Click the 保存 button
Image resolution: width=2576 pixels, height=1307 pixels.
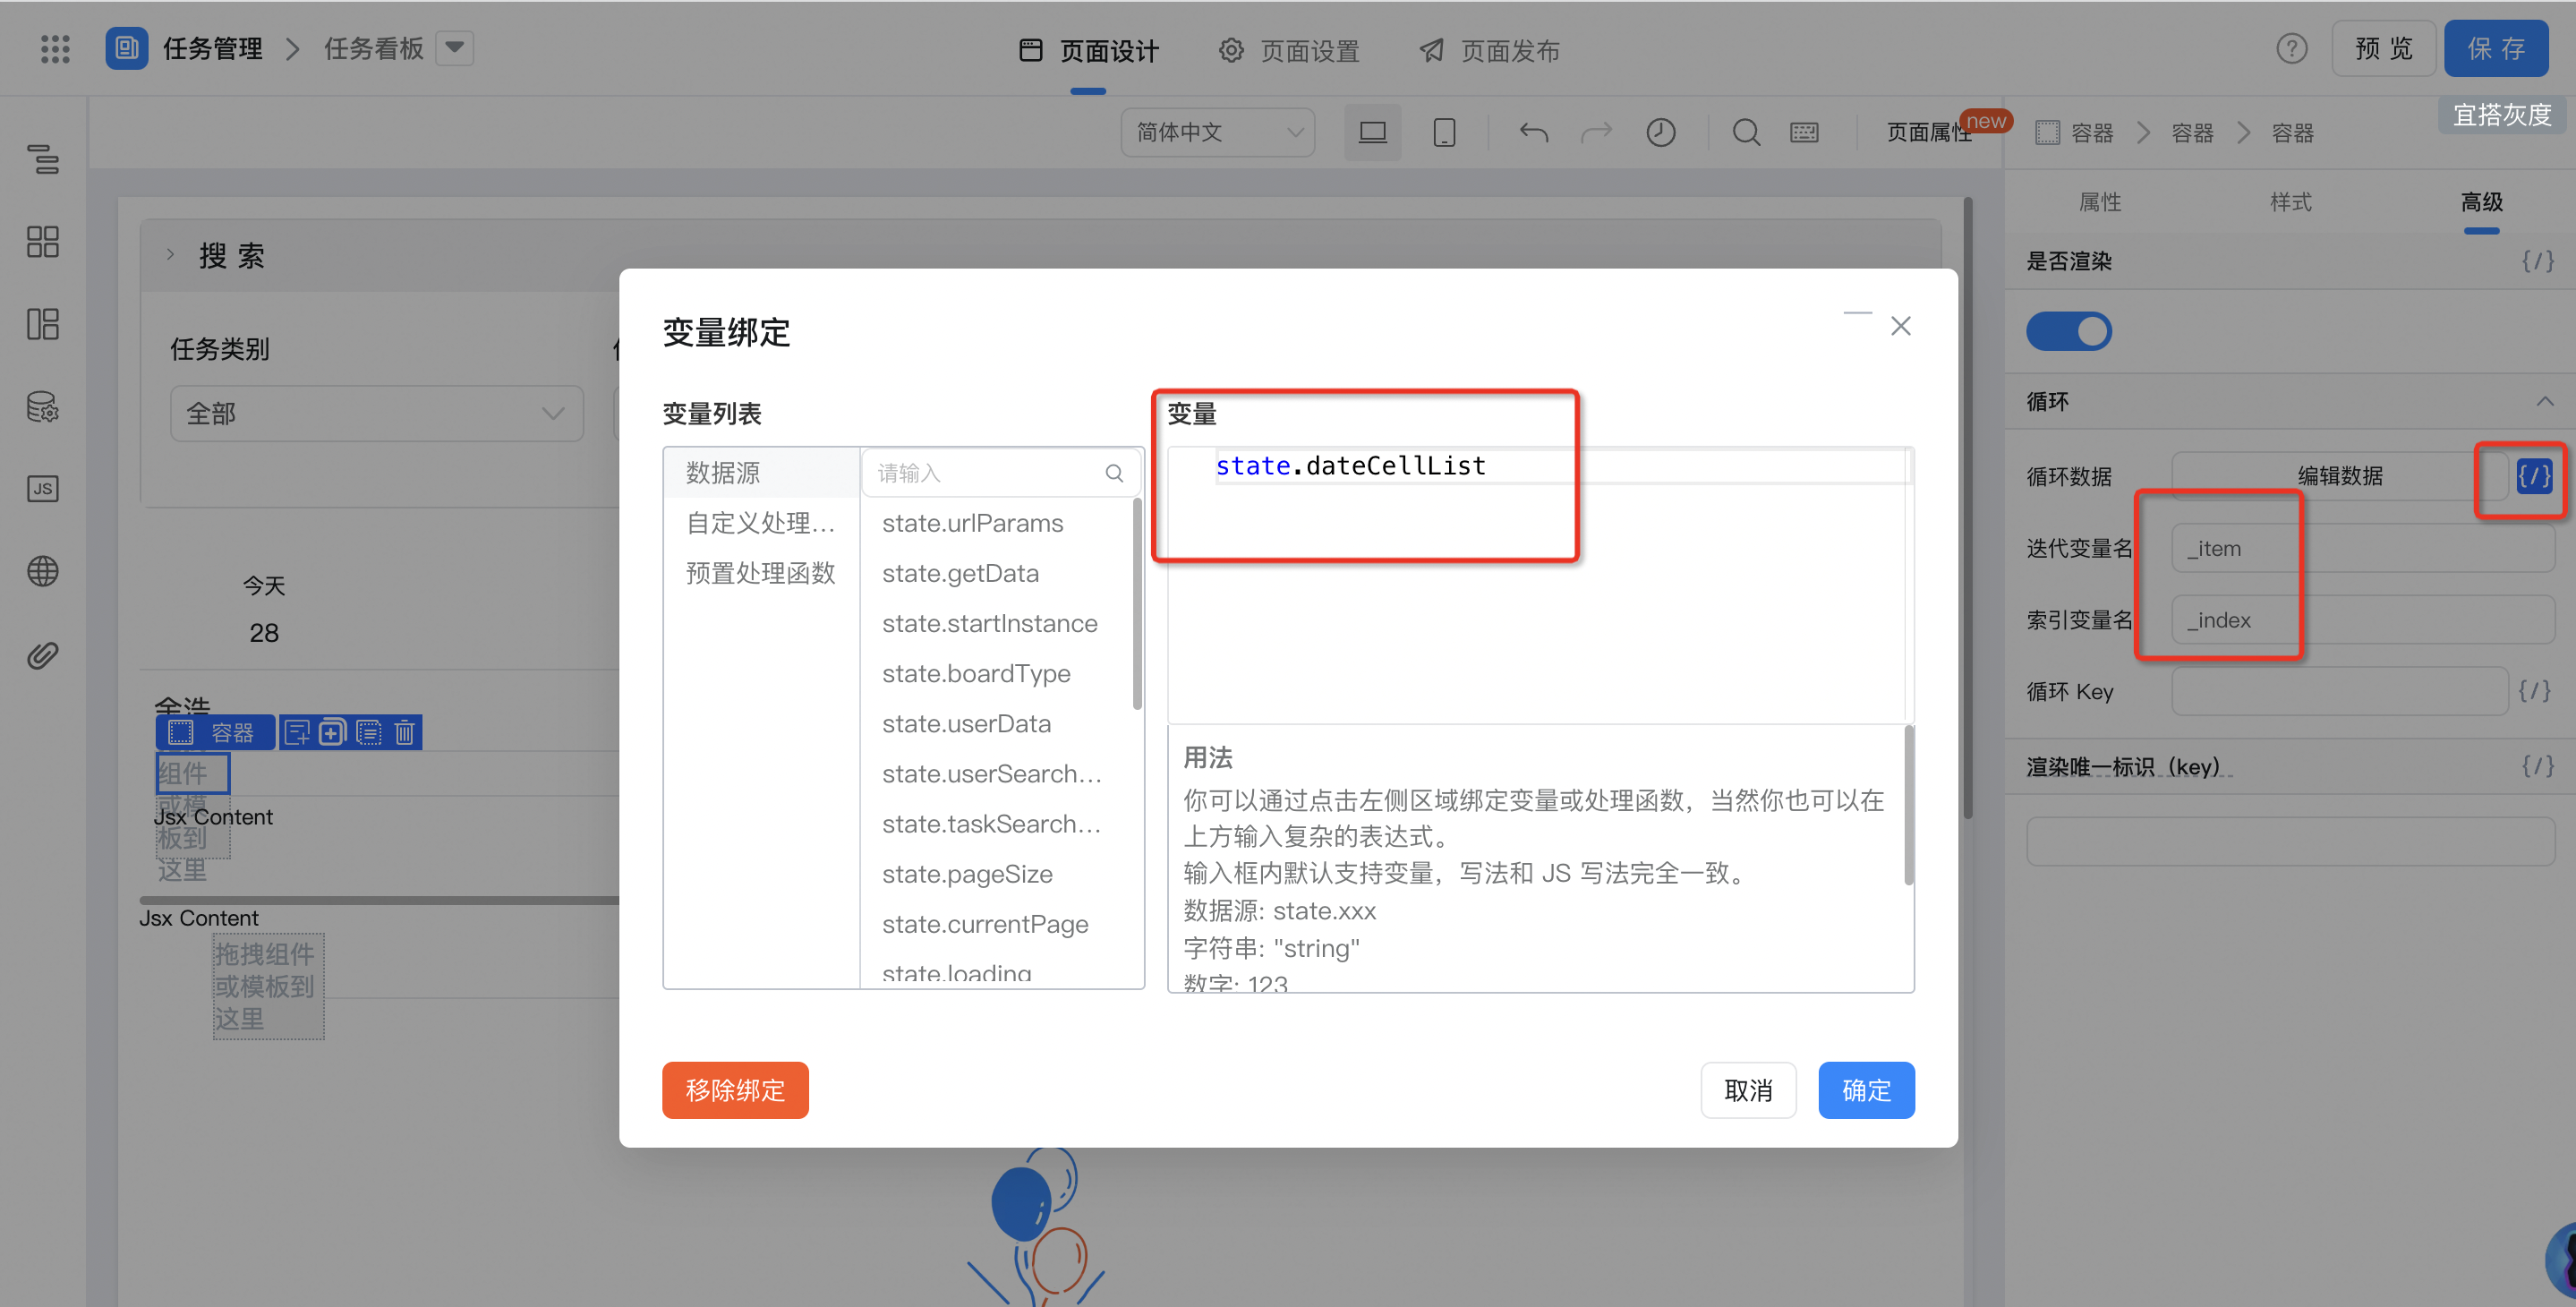(2495, 48)
